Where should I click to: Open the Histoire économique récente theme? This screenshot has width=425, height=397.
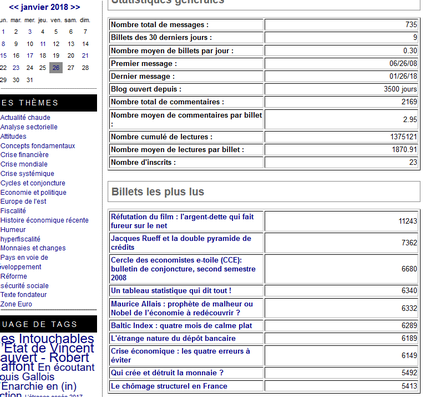coord(44,220)
